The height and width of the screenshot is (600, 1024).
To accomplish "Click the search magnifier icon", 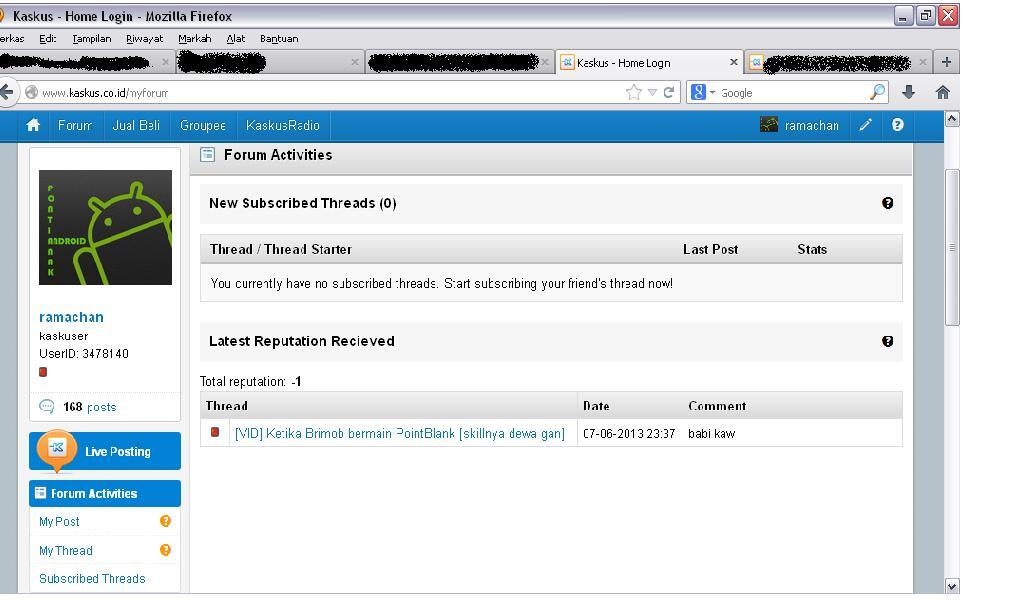I will (x=878, y=93).
